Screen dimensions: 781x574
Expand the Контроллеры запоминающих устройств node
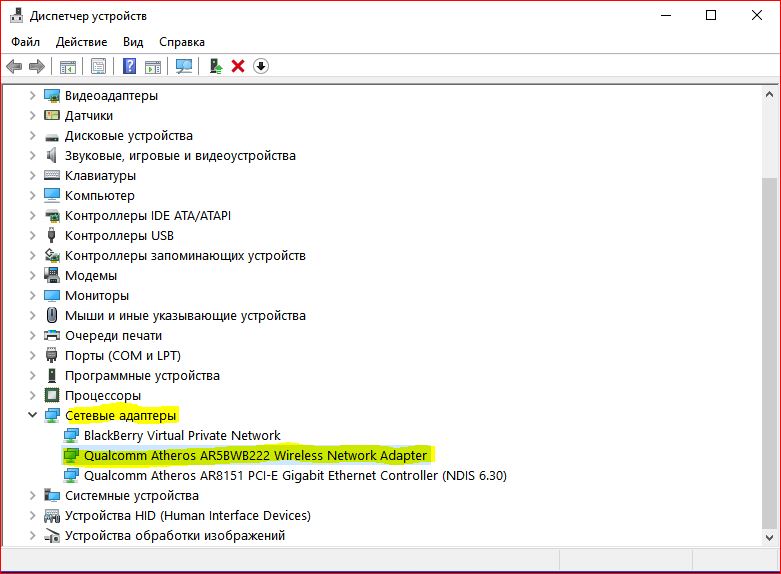click(x=32, y=255)
